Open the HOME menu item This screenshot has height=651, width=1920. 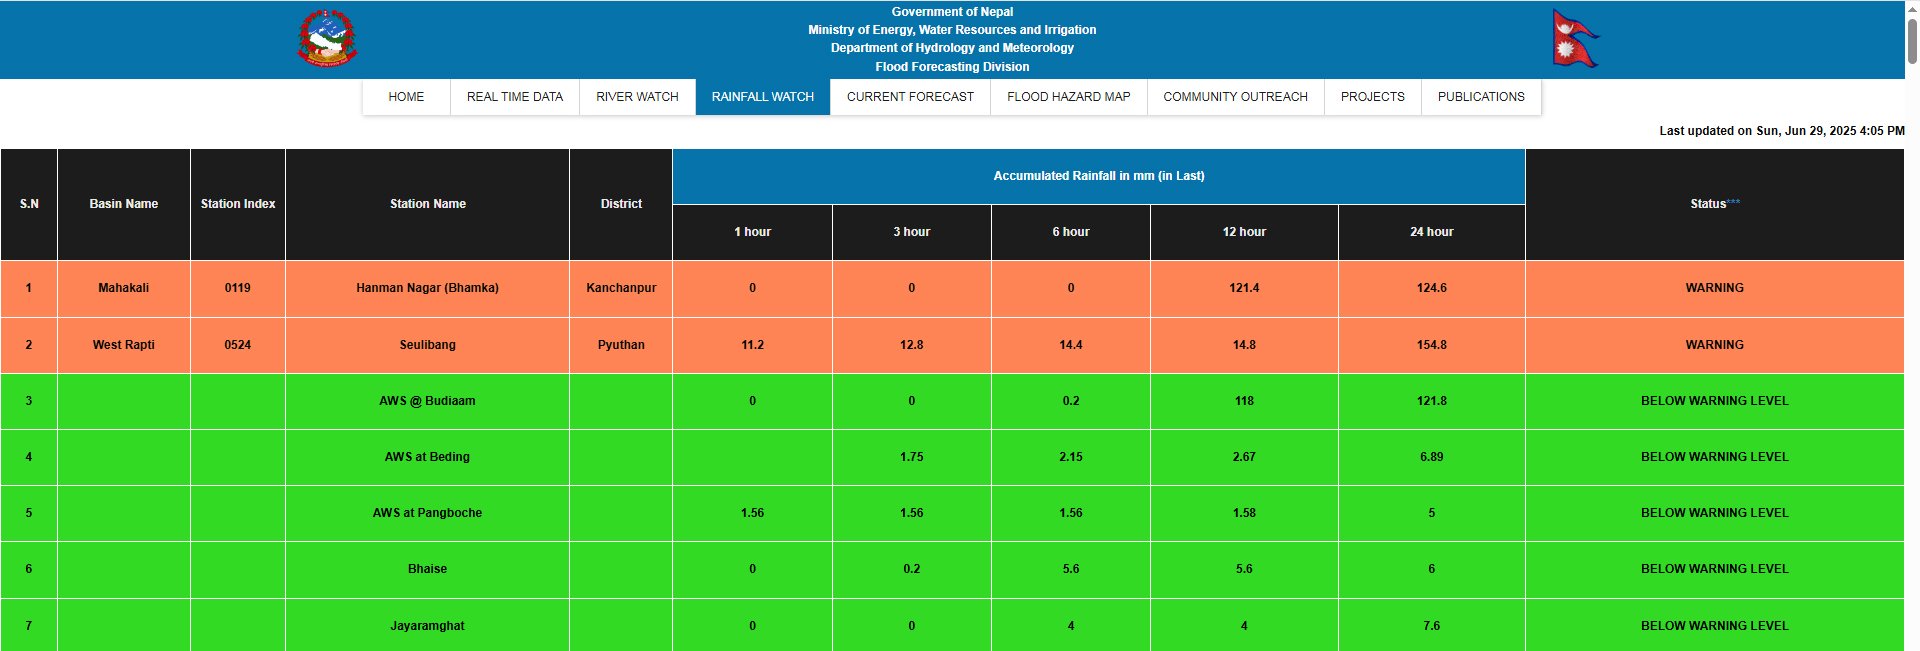406,97
